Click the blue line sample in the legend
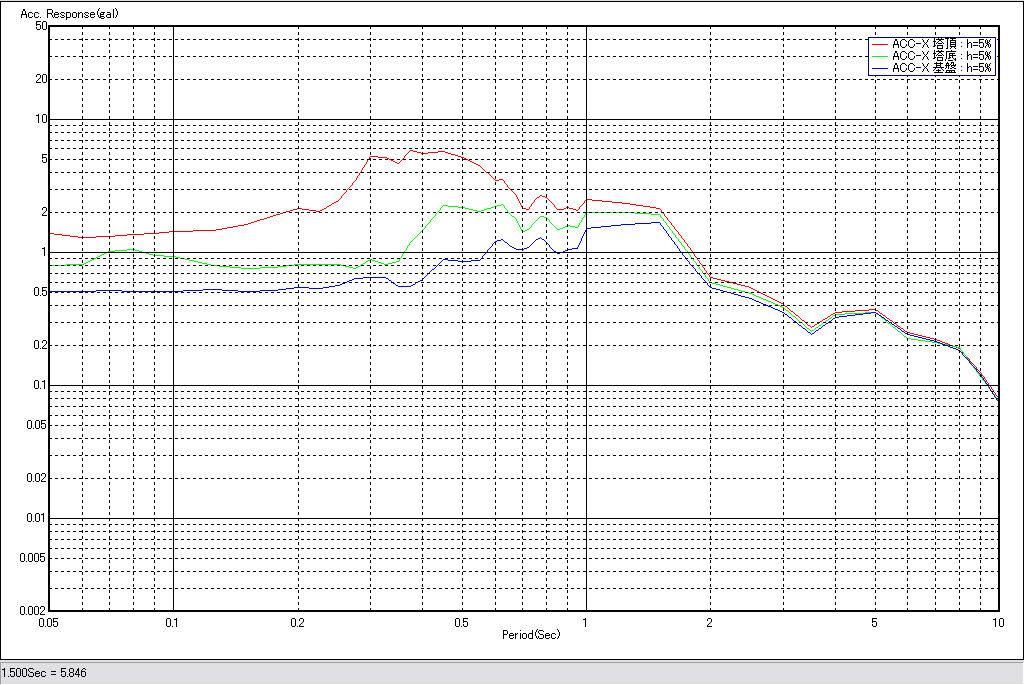 879,68
